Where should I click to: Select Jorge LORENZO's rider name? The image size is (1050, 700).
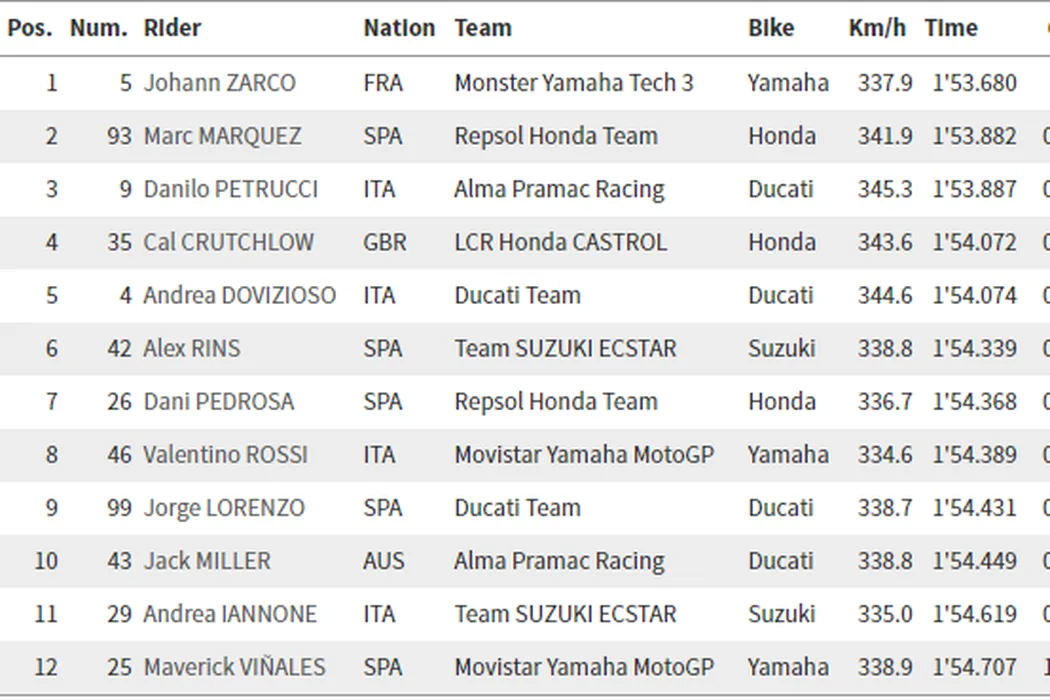click(x=224, y=508)
